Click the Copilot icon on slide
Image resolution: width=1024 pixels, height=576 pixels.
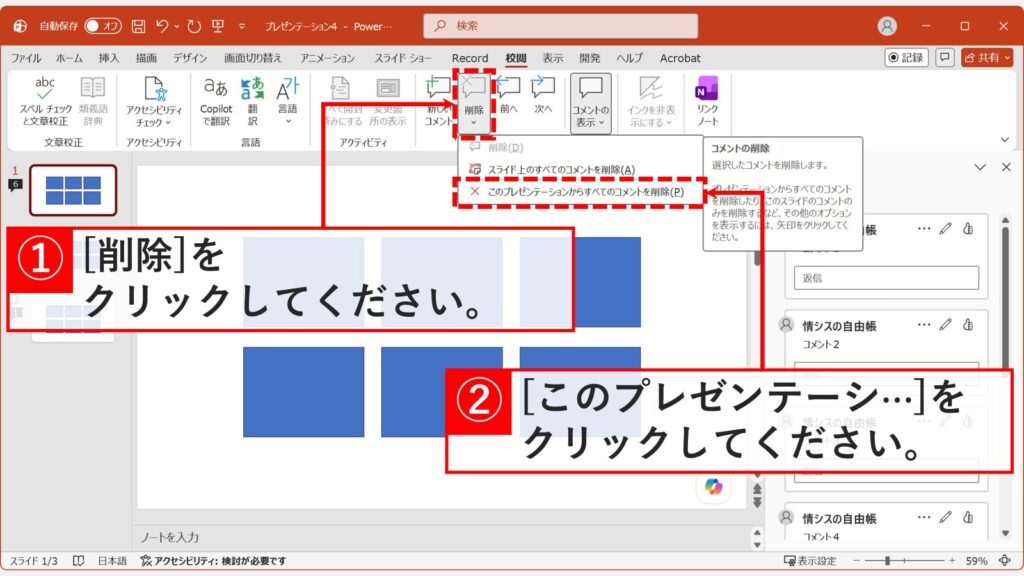tap(713, 487)
